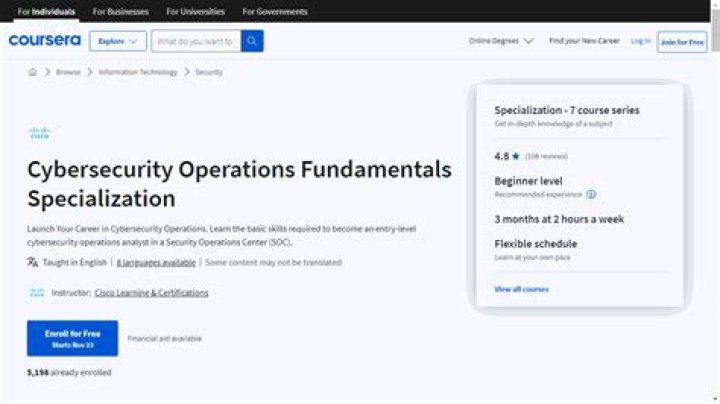This screenshot has height=404, width=720.
Task: Go to Information Technology breadcrumb
Action: click(138, 72)
